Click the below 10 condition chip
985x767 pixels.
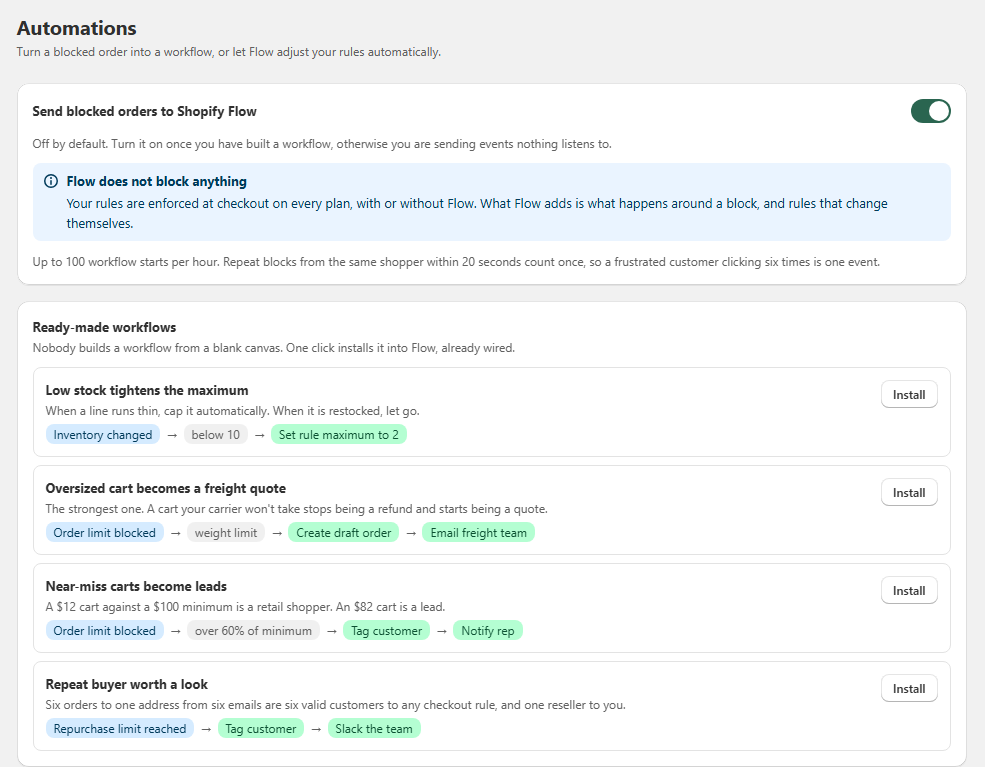[x=215, y=435]
